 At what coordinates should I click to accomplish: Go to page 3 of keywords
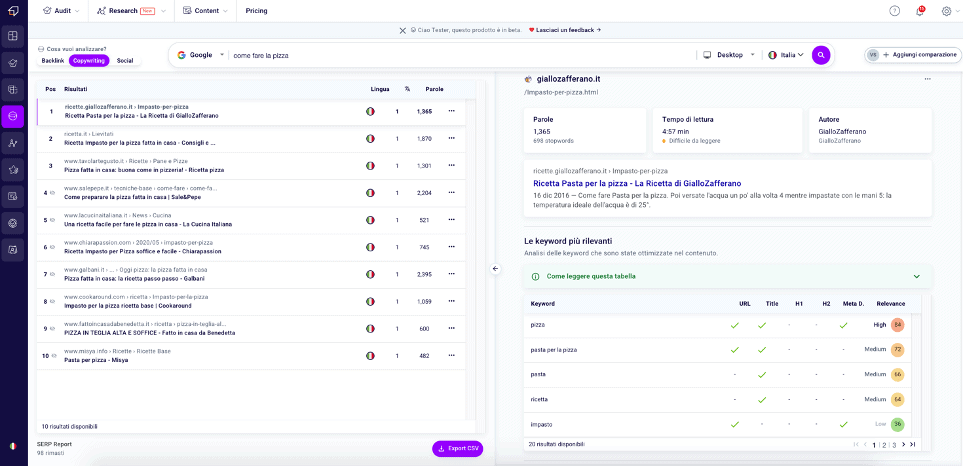(894, 444)
